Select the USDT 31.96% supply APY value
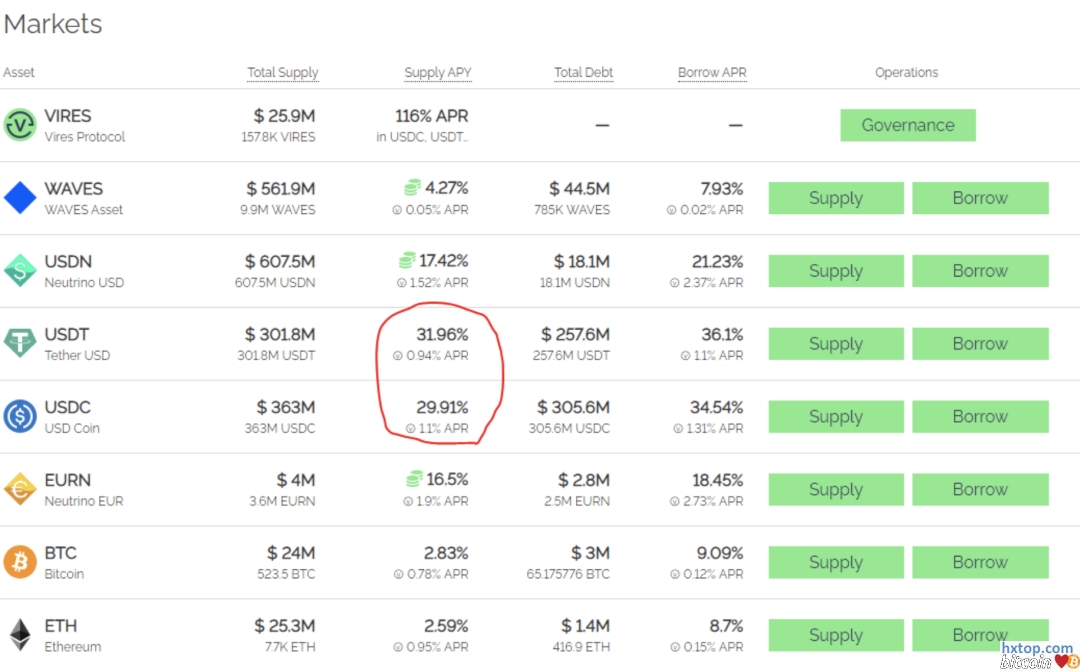 tap(442, 335)
